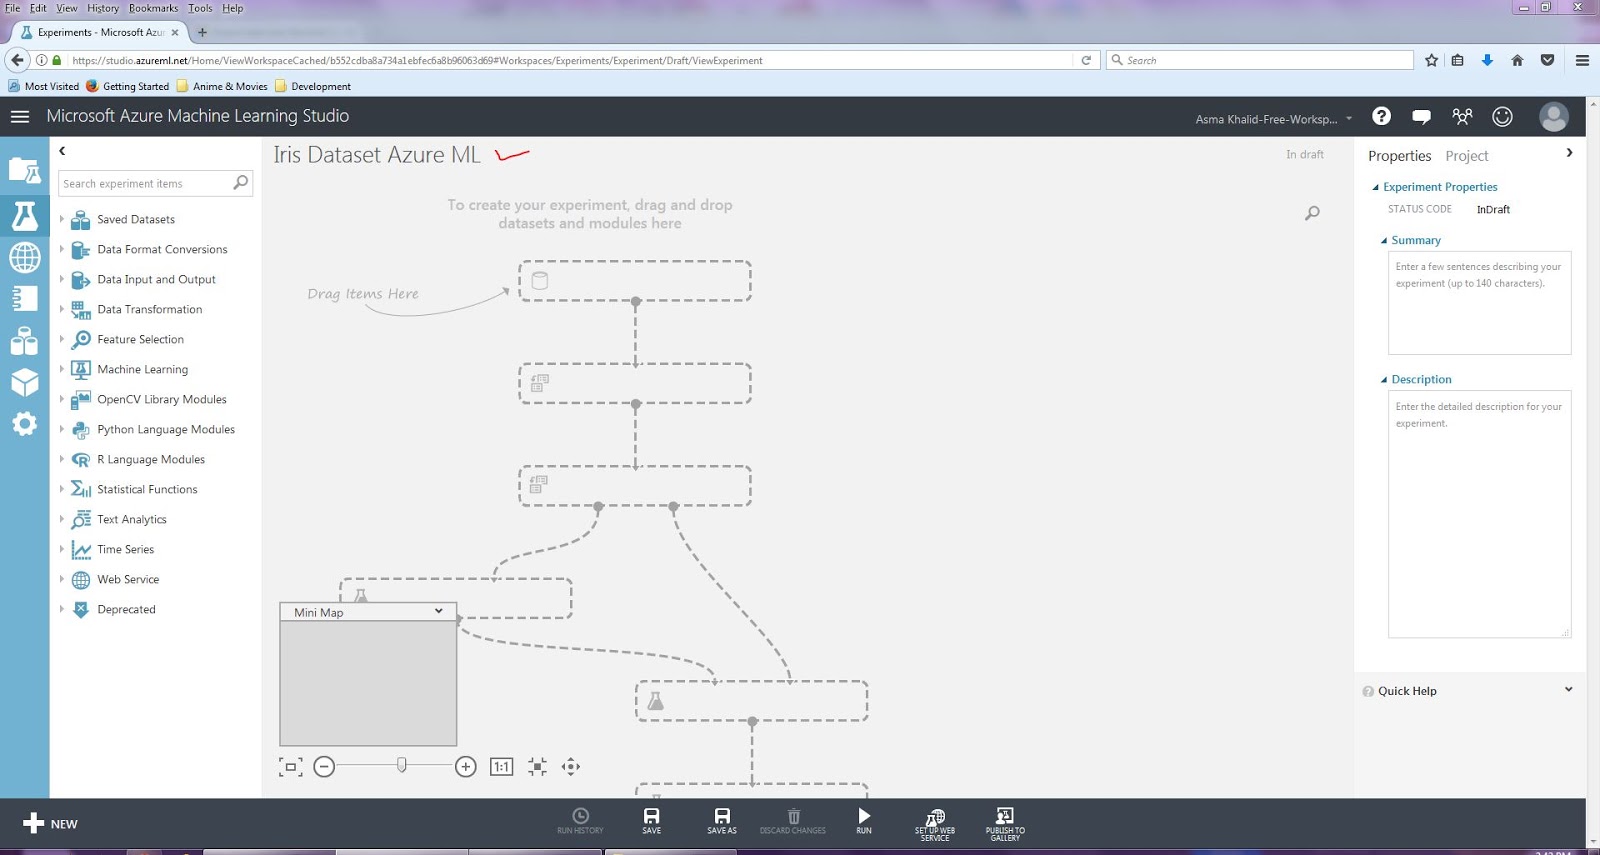Open the browser Tools menu
This screenshot has width=1600, height=855.
(x=200, y=8)
